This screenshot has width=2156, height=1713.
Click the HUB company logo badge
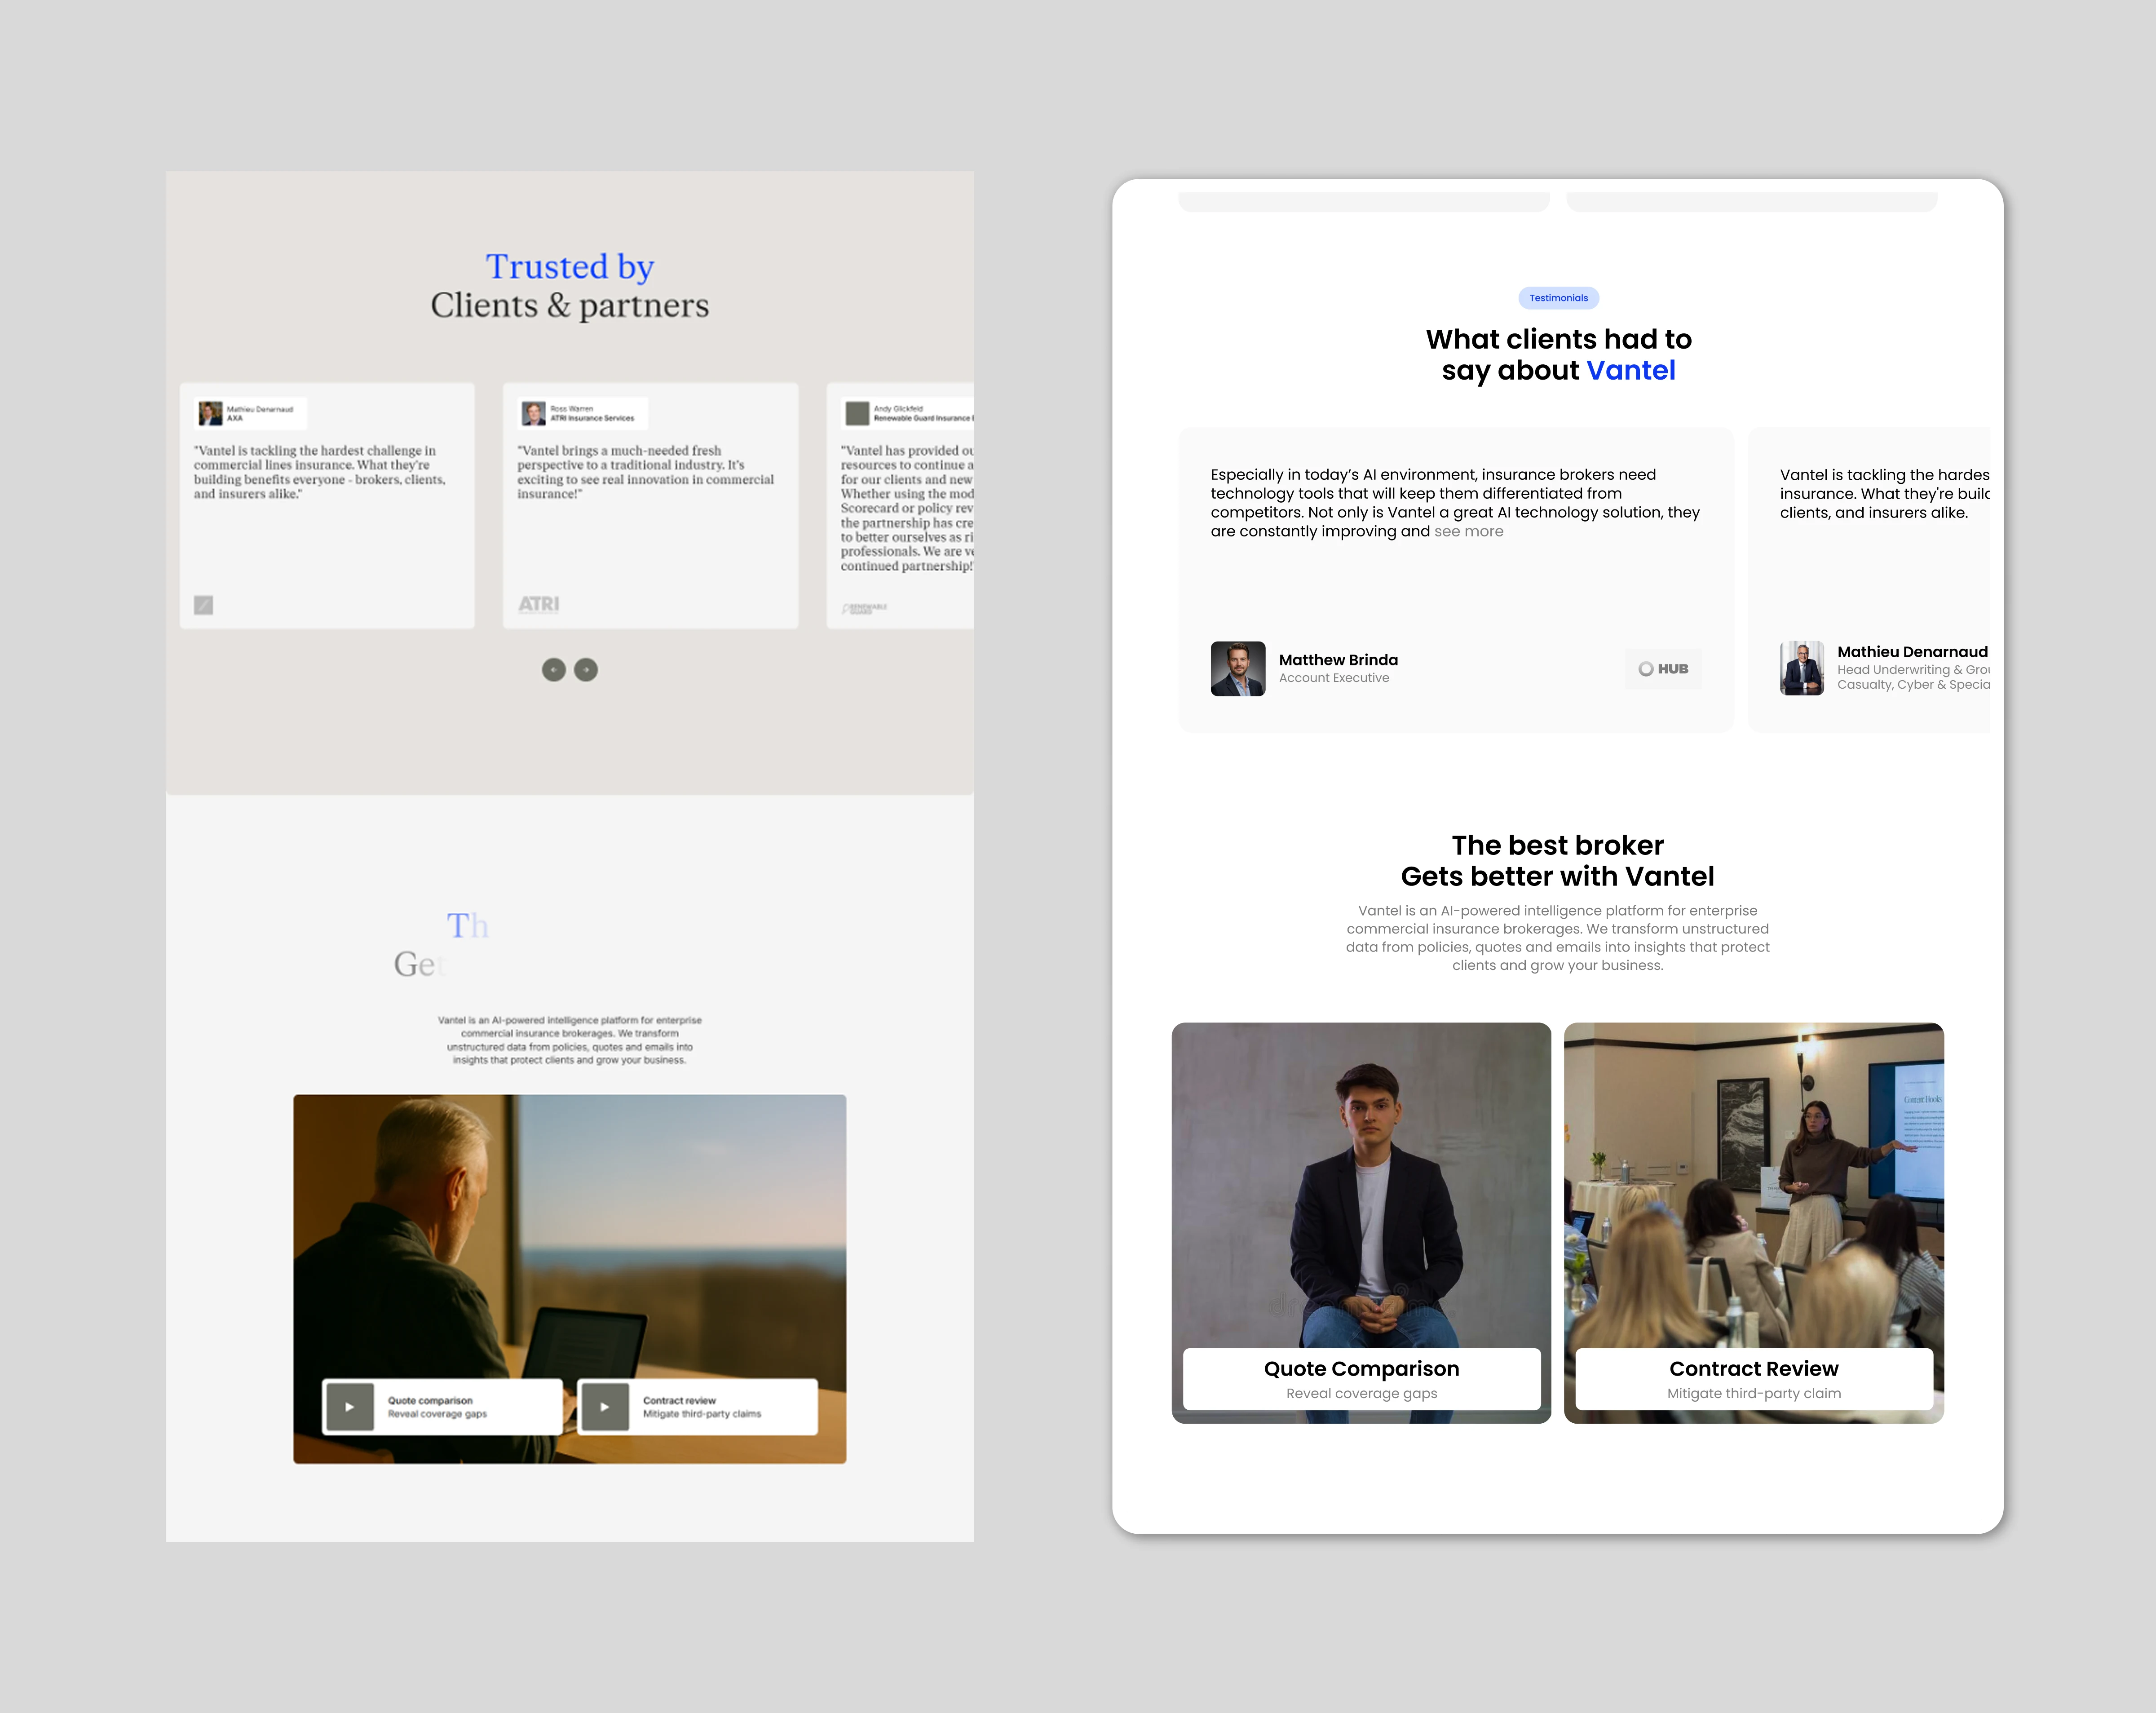(1663, 669)
